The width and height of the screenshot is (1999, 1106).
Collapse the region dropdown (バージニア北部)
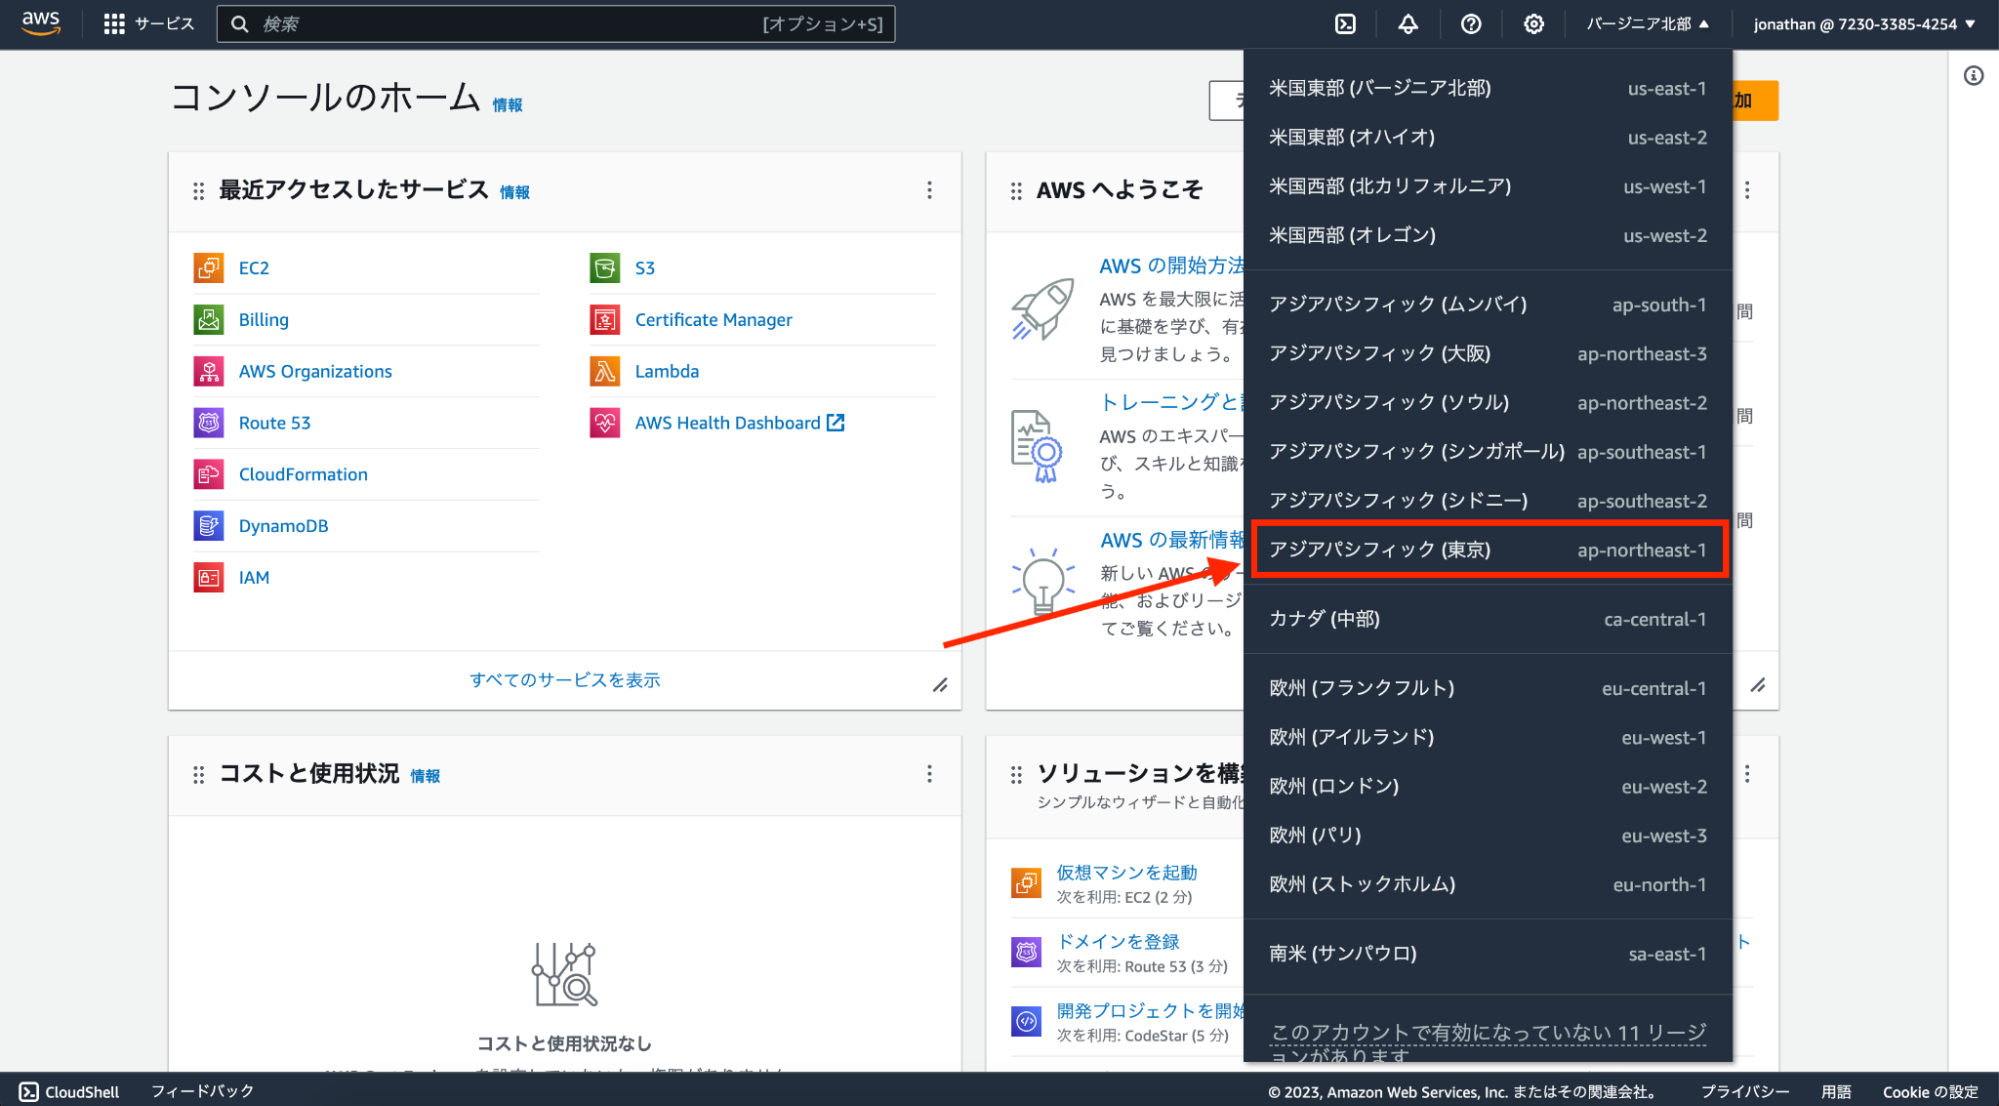click(x=1647, y=24)
